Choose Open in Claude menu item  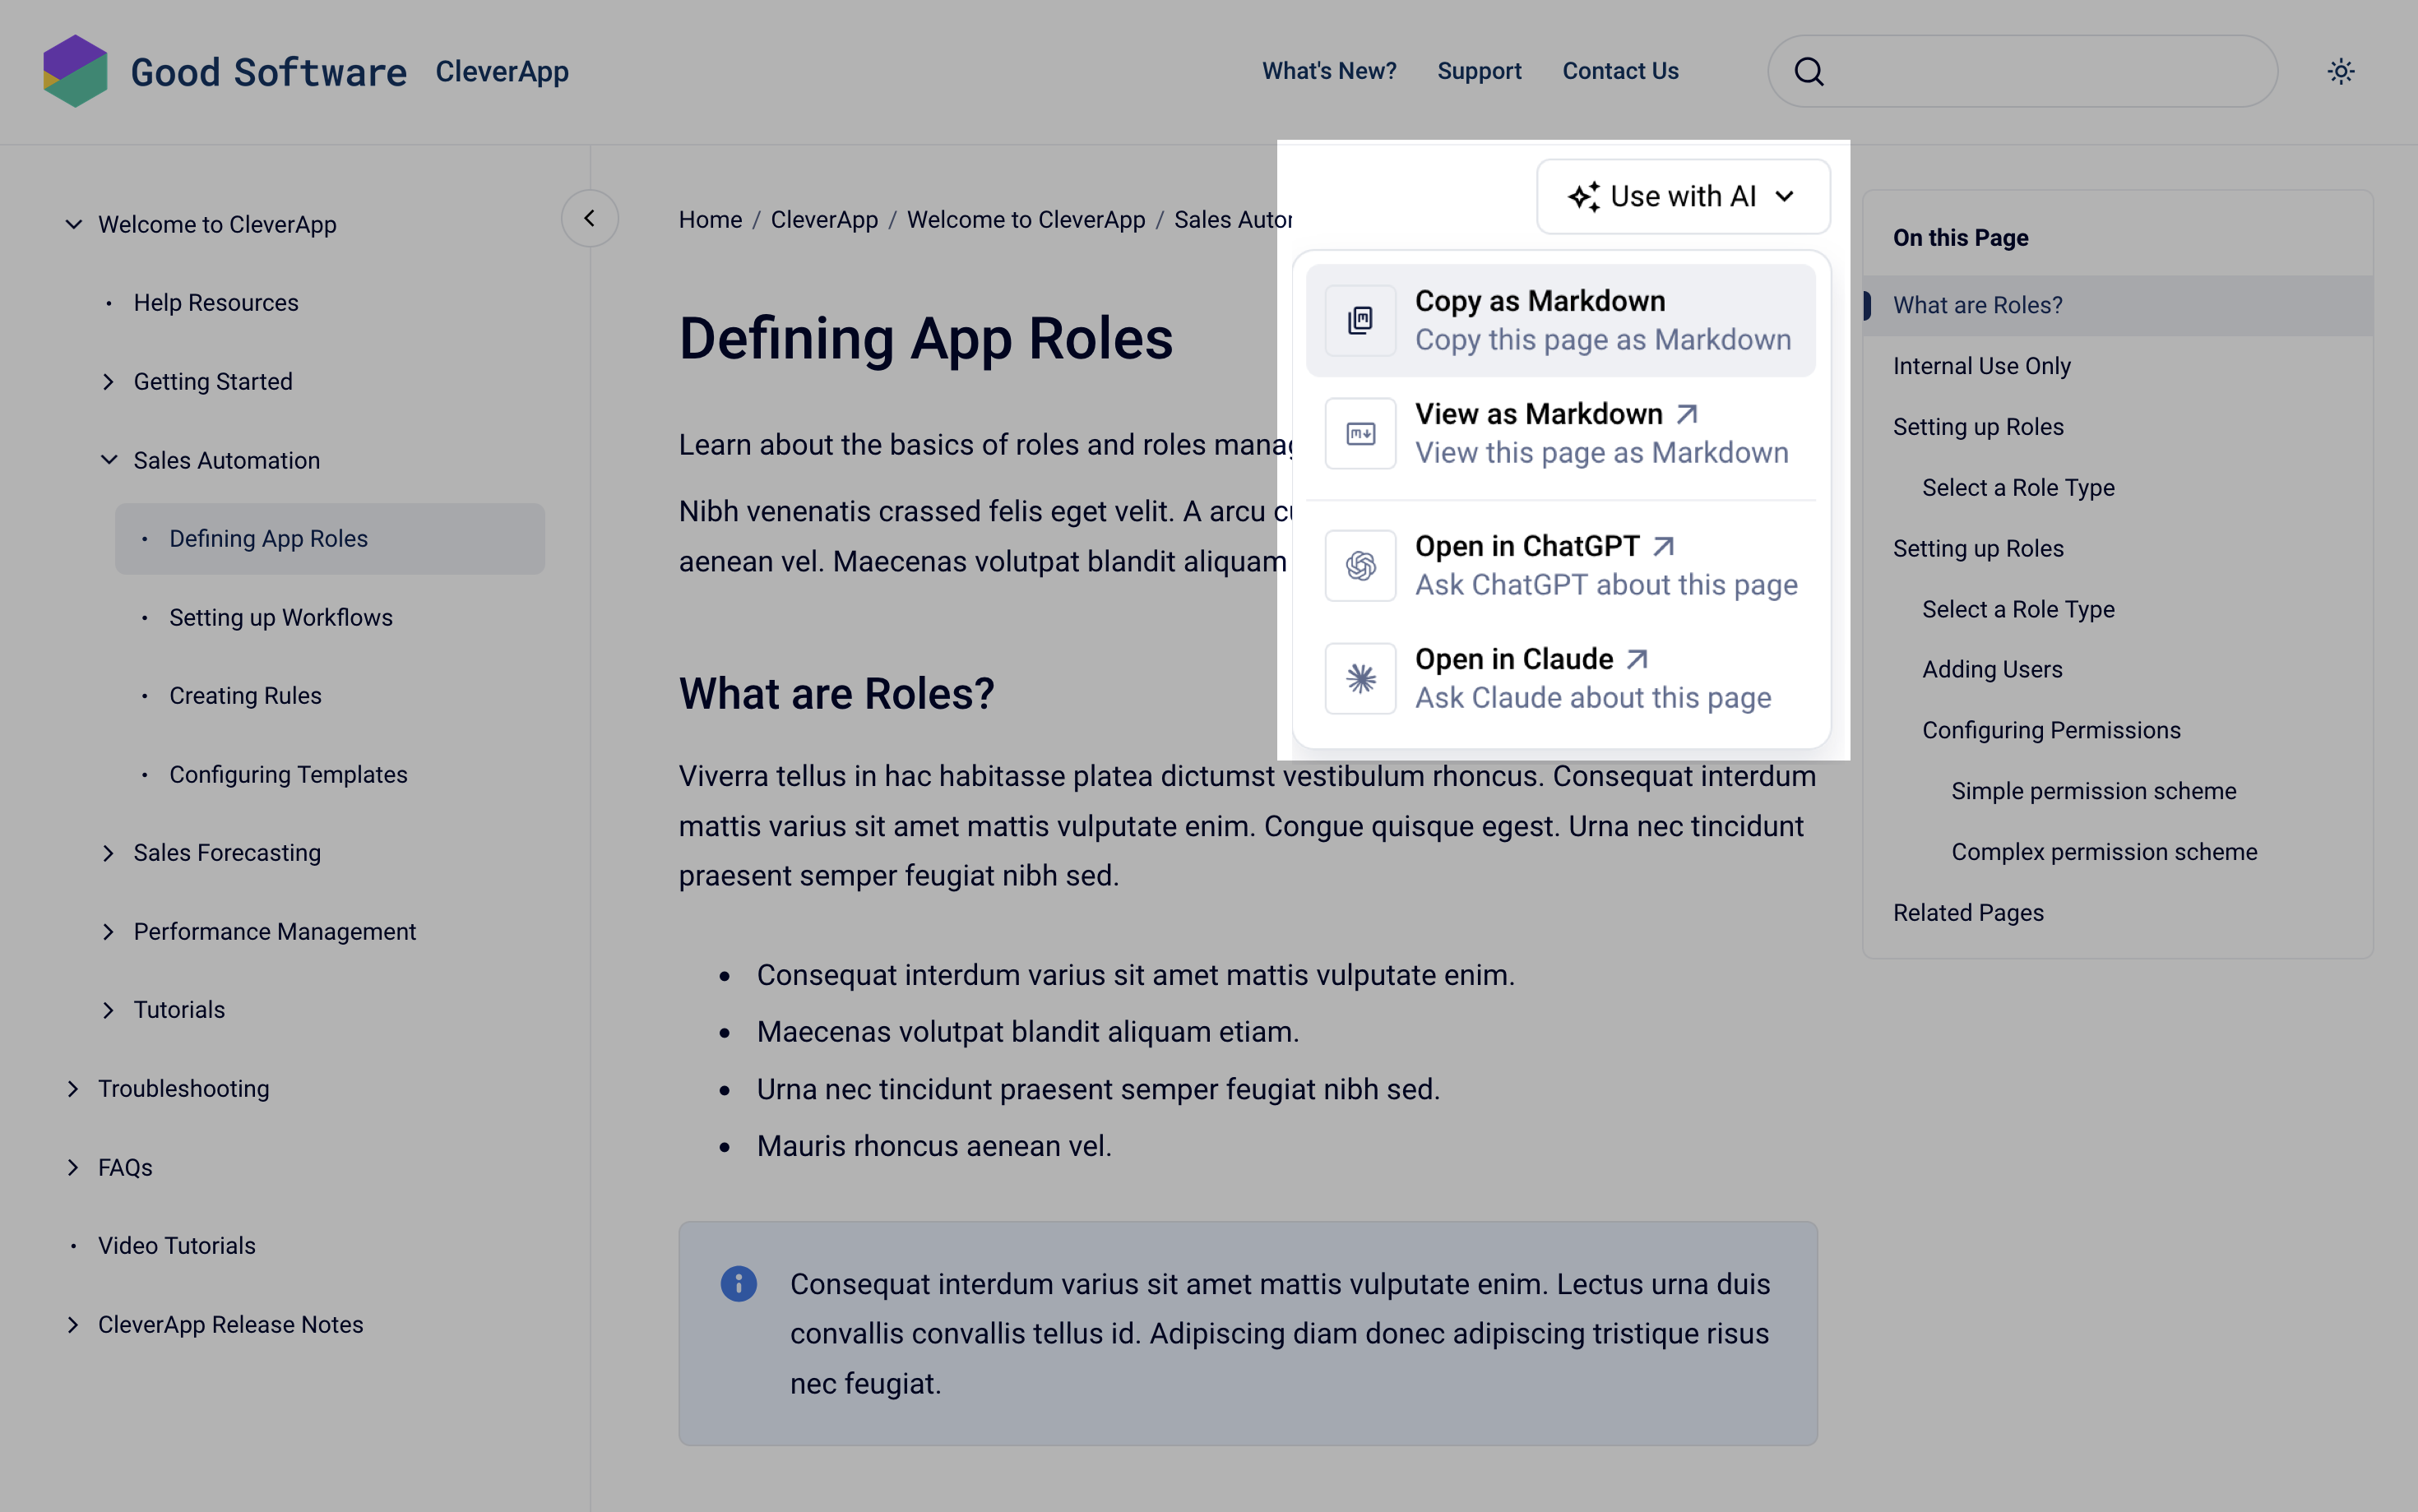1561,679
